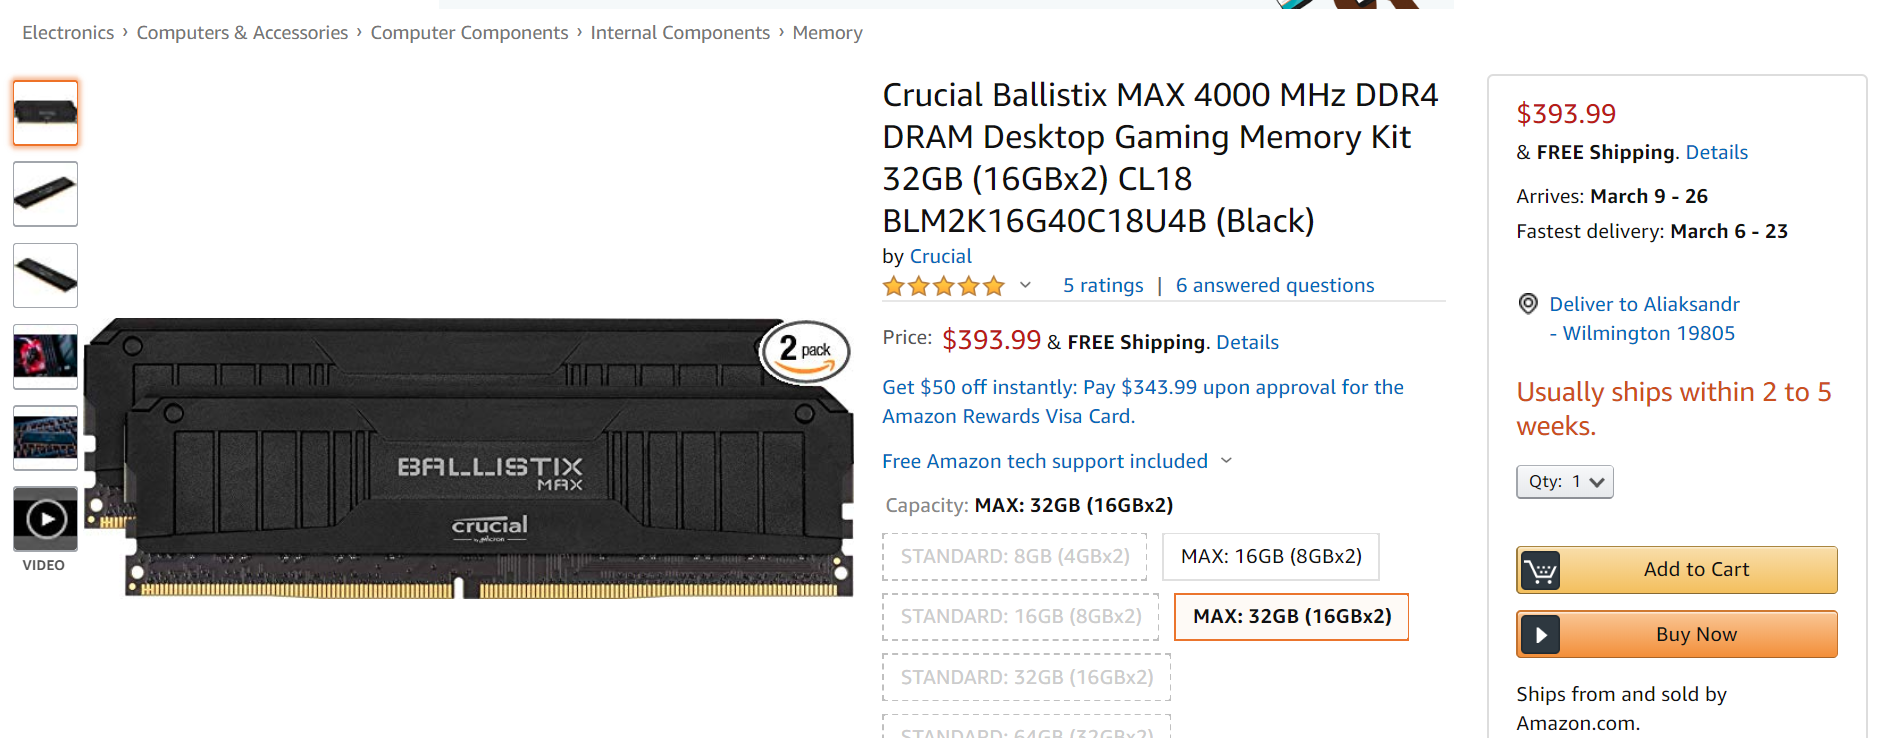The width and height of the screenshot is (1889, 738).
Task: Click the delivery location pin icon
Action: [x=1528, y=304]
